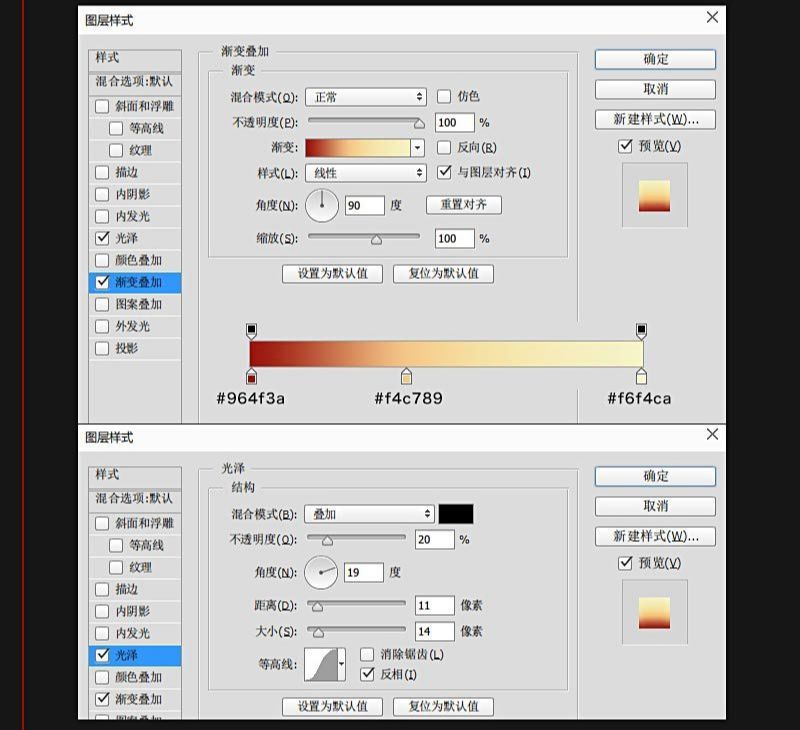Click the angle dial in the 渐变叠加 panel
The width and height of the screenshot is (800, 730).
point(322,206)
